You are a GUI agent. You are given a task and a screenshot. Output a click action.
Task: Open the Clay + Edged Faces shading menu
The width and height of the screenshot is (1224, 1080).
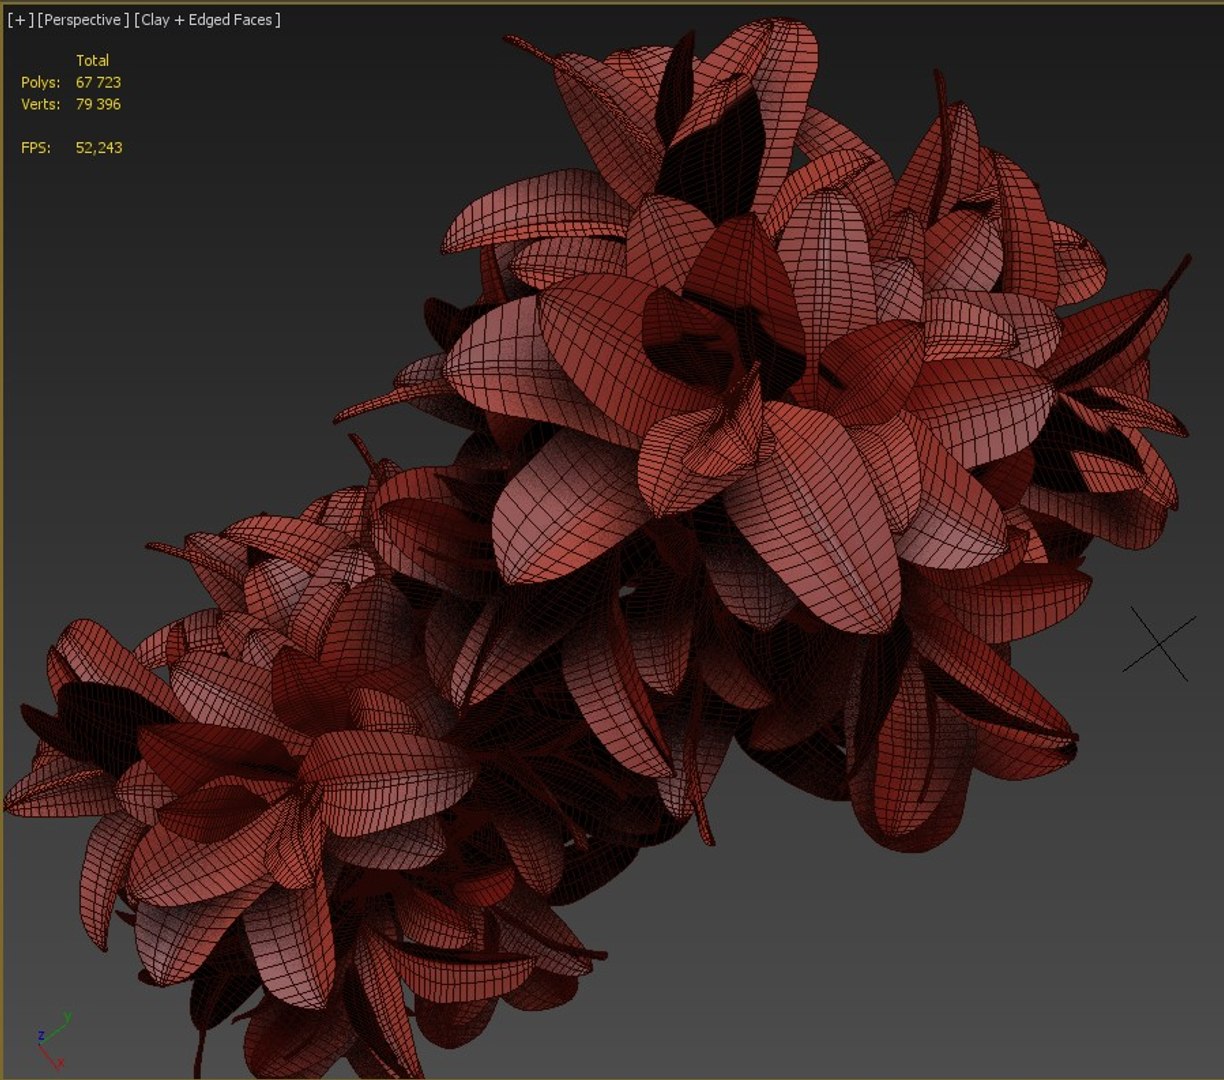(x=208, y=20)
